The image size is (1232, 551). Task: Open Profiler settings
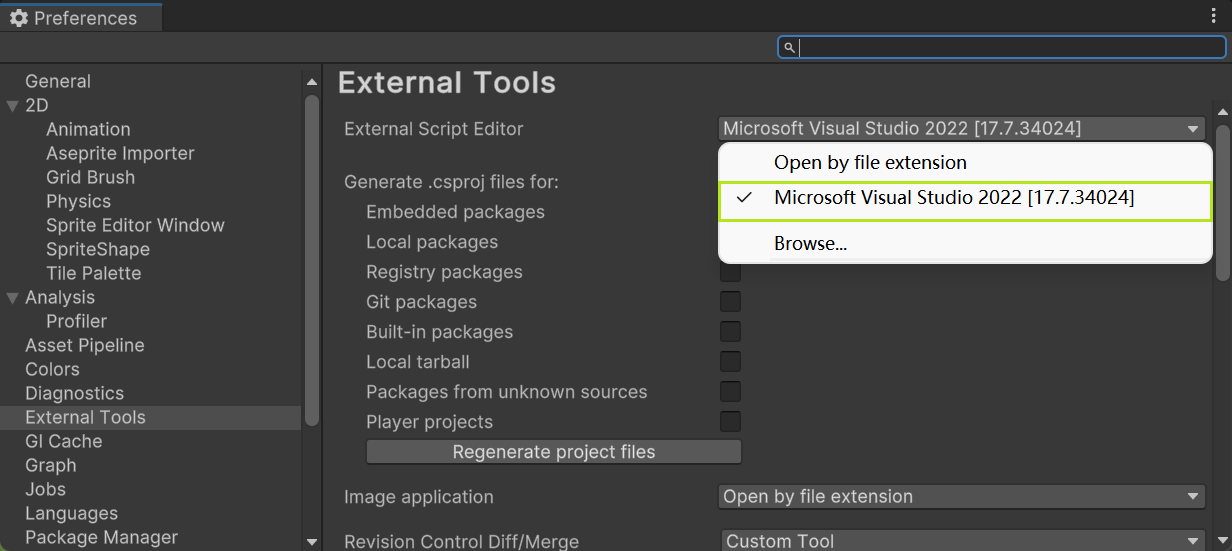76,321
